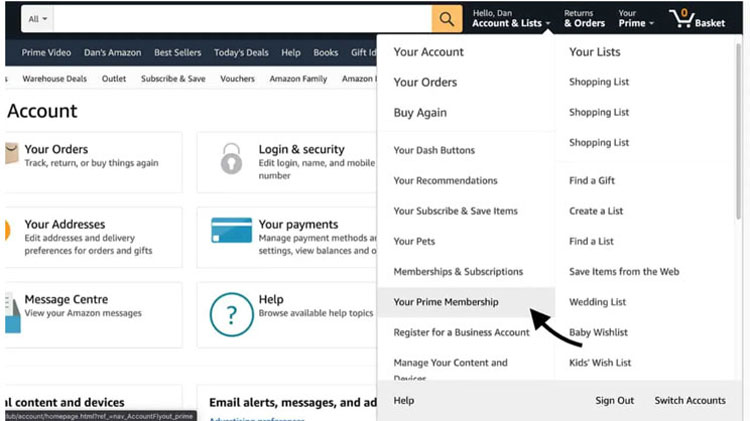Open Subscribe & Save sub-nav link
The image size is (750, 421).
pyautogui.click(x=173, y=79)
